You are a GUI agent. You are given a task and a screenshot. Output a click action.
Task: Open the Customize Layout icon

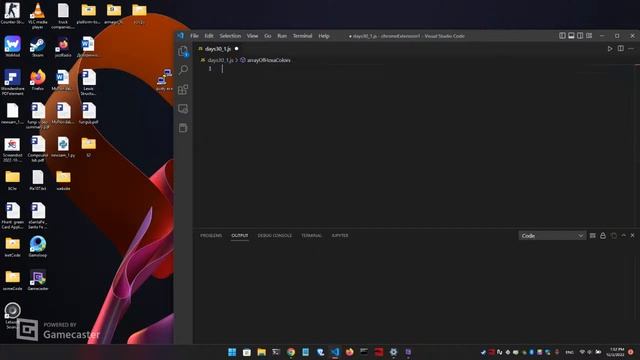(x=589, y=36)
